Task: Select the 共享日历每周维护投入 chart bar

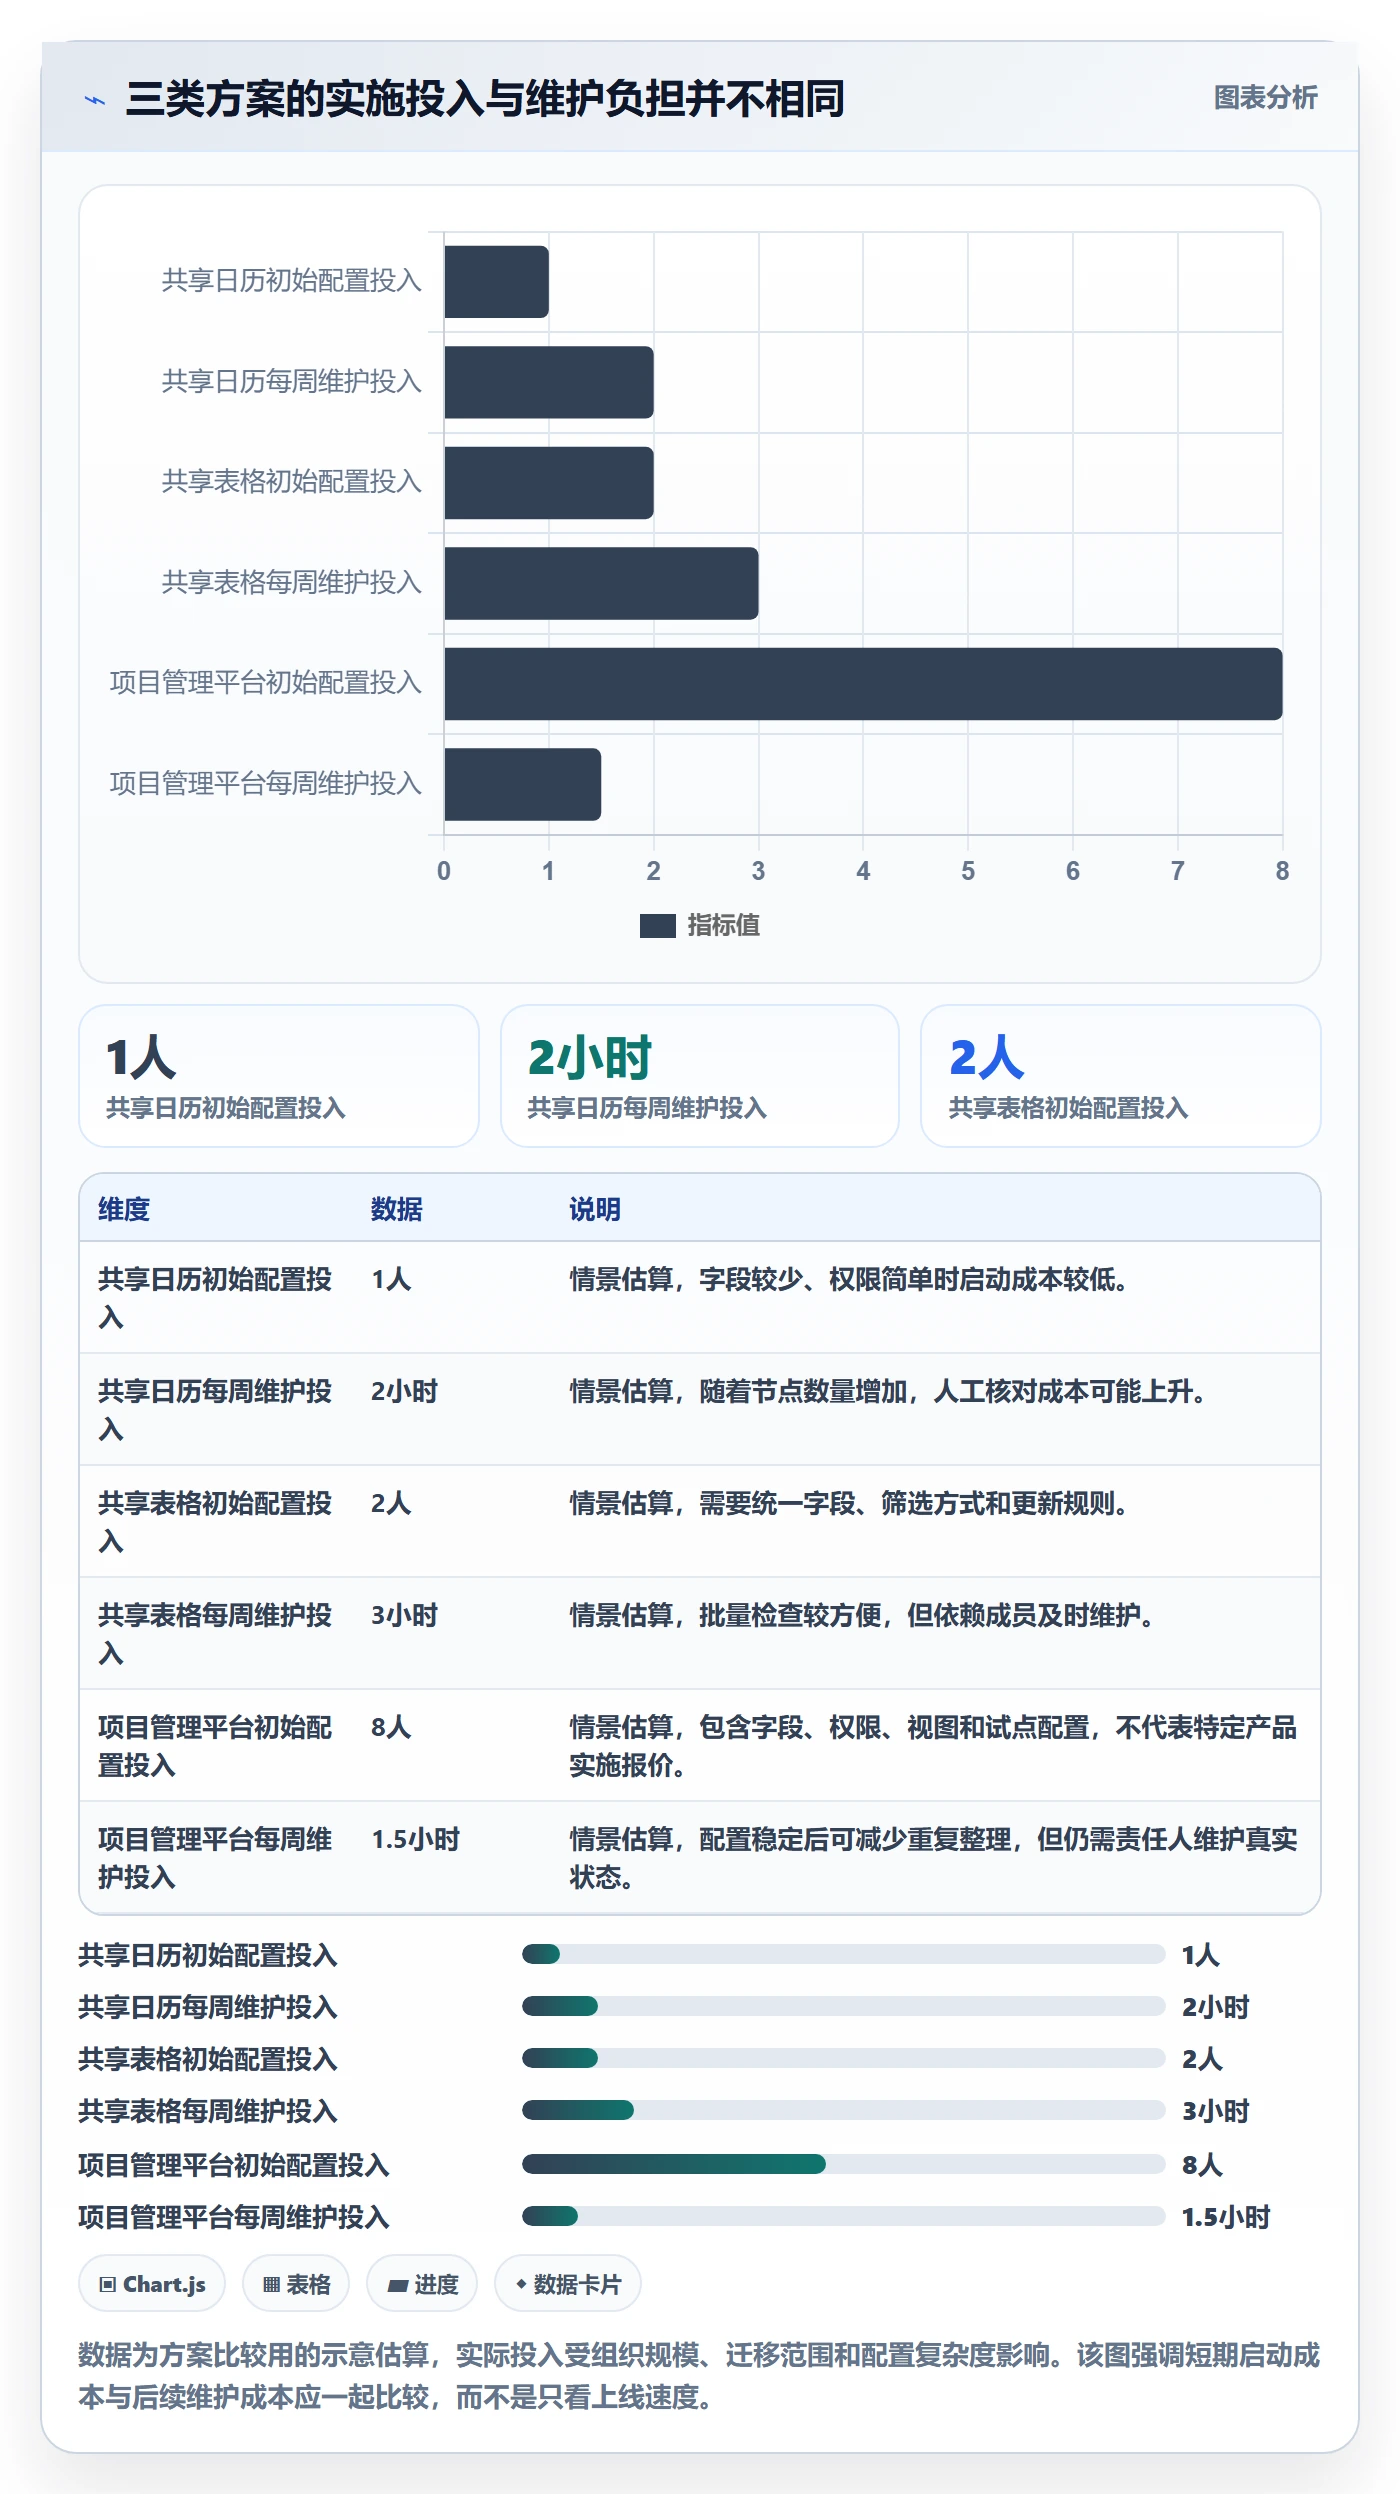Action: 549,382
